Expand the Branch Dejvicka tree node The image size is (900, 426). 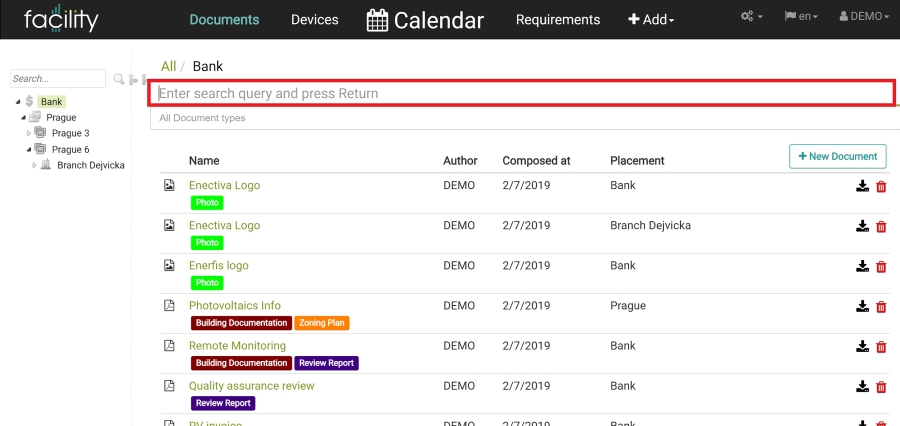(x=34, y=165)
